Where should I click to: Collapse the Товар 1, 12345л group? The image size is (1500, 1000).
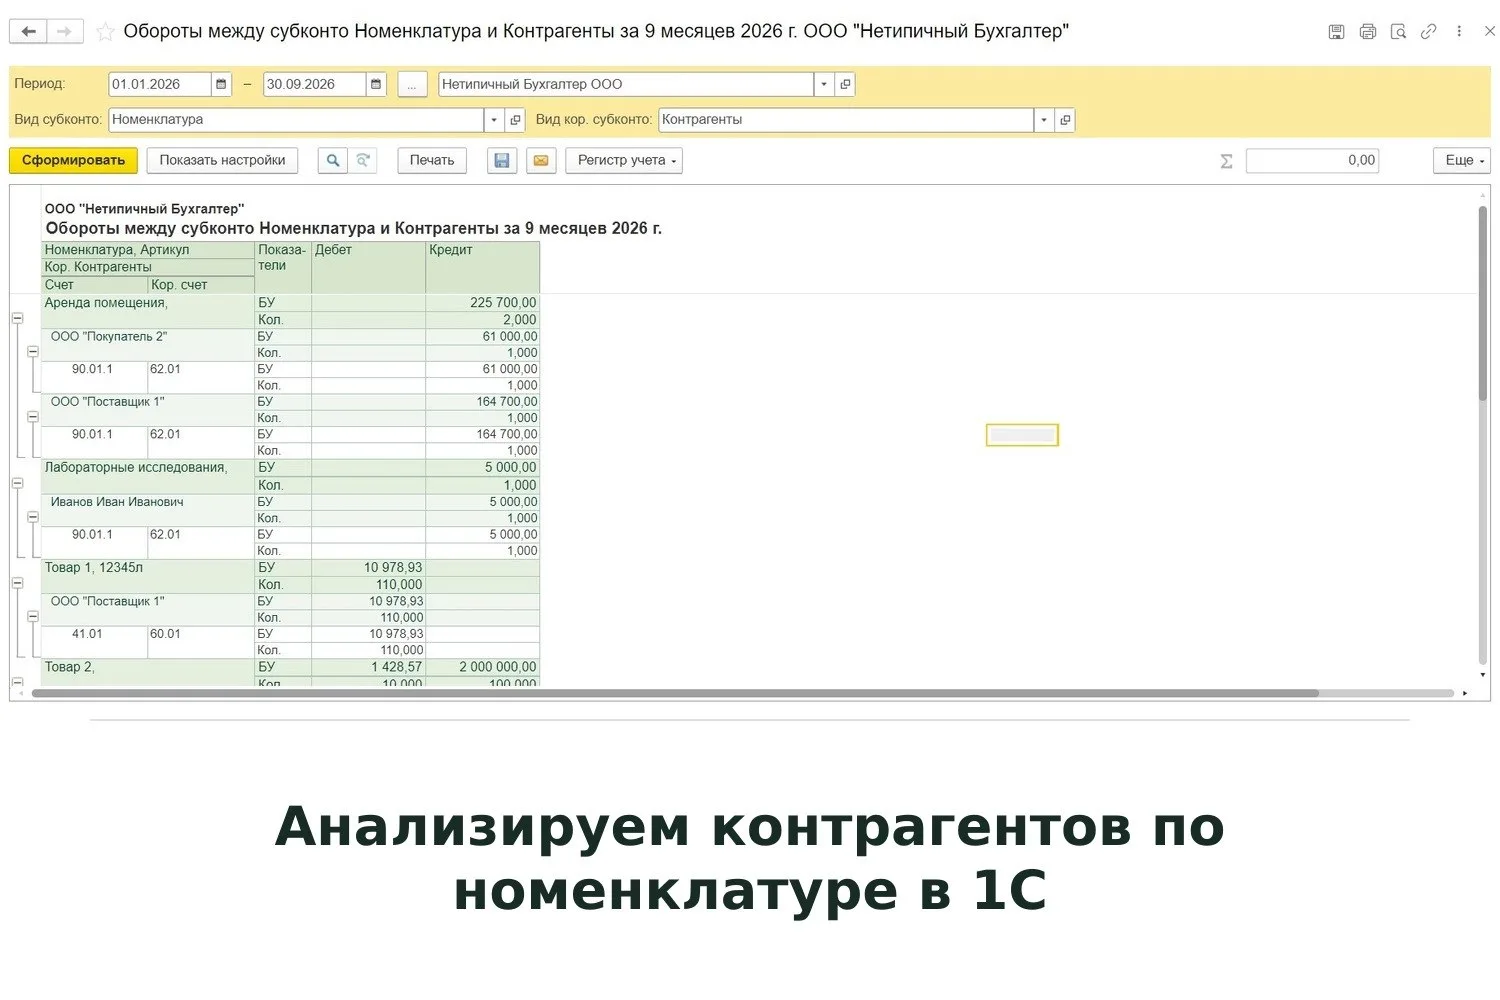pyautogui.click(x=17, y=583)
